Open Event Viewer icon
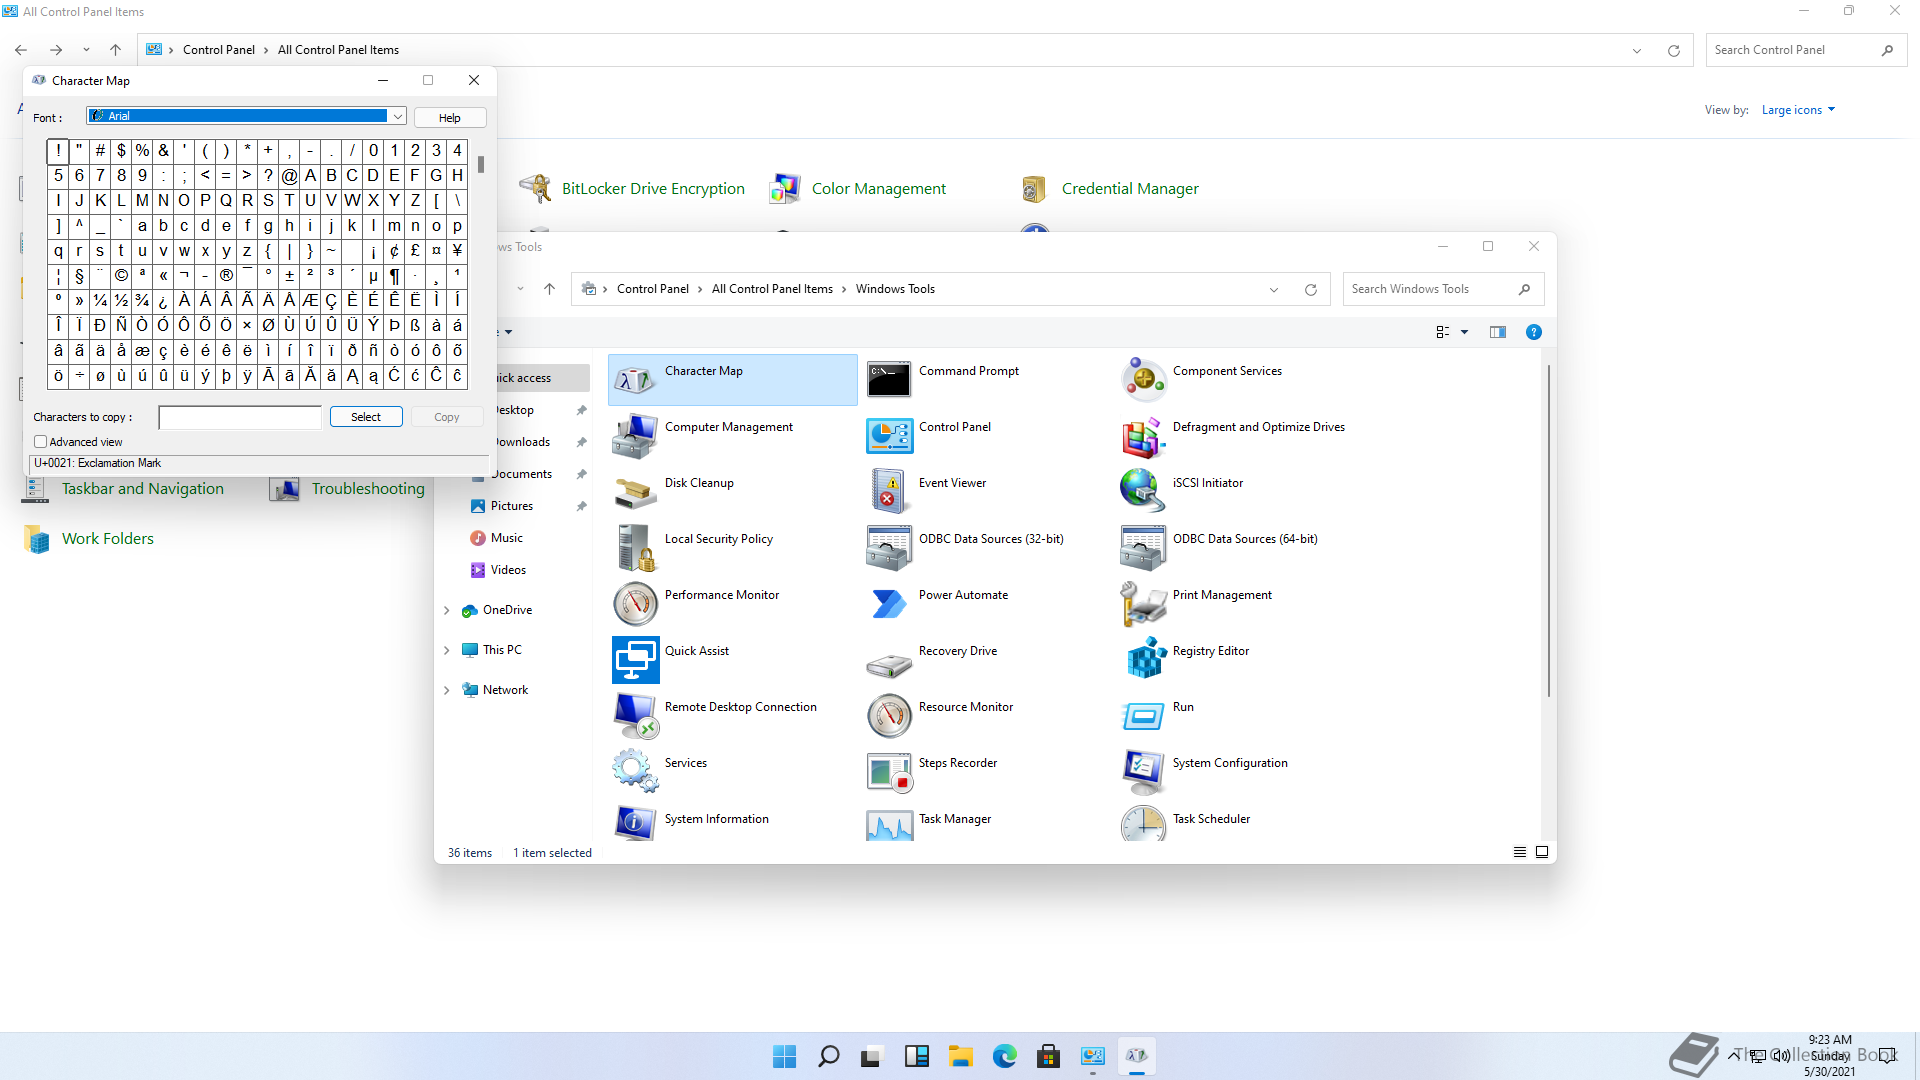Image resolution: width=1920 pixels, height=1080 pixels. coord(889,492)
